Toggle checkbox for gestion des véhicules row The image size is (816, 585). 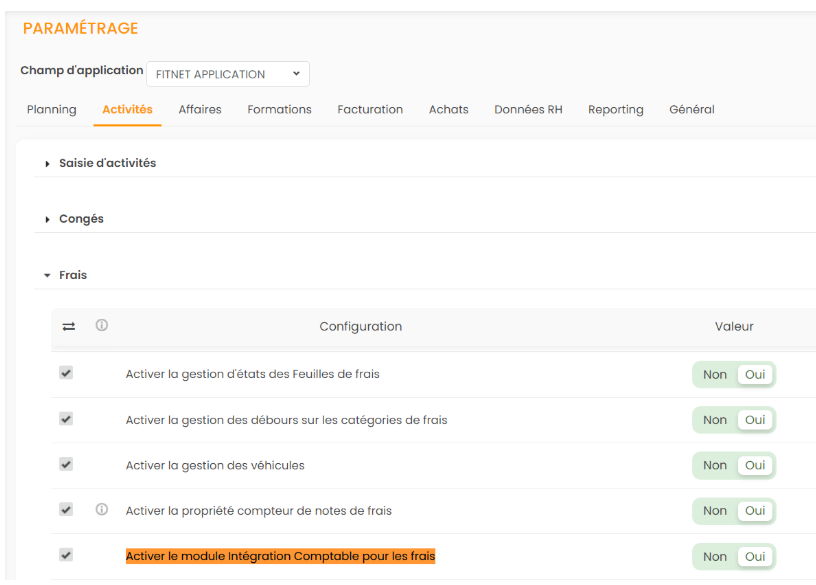click(66, 464)
